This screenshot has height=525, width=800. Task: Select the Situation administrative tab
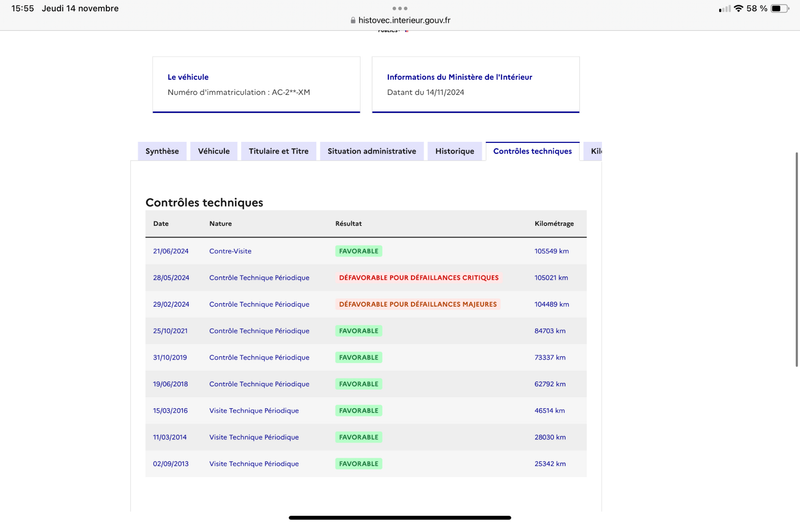[x=372, y=151]
